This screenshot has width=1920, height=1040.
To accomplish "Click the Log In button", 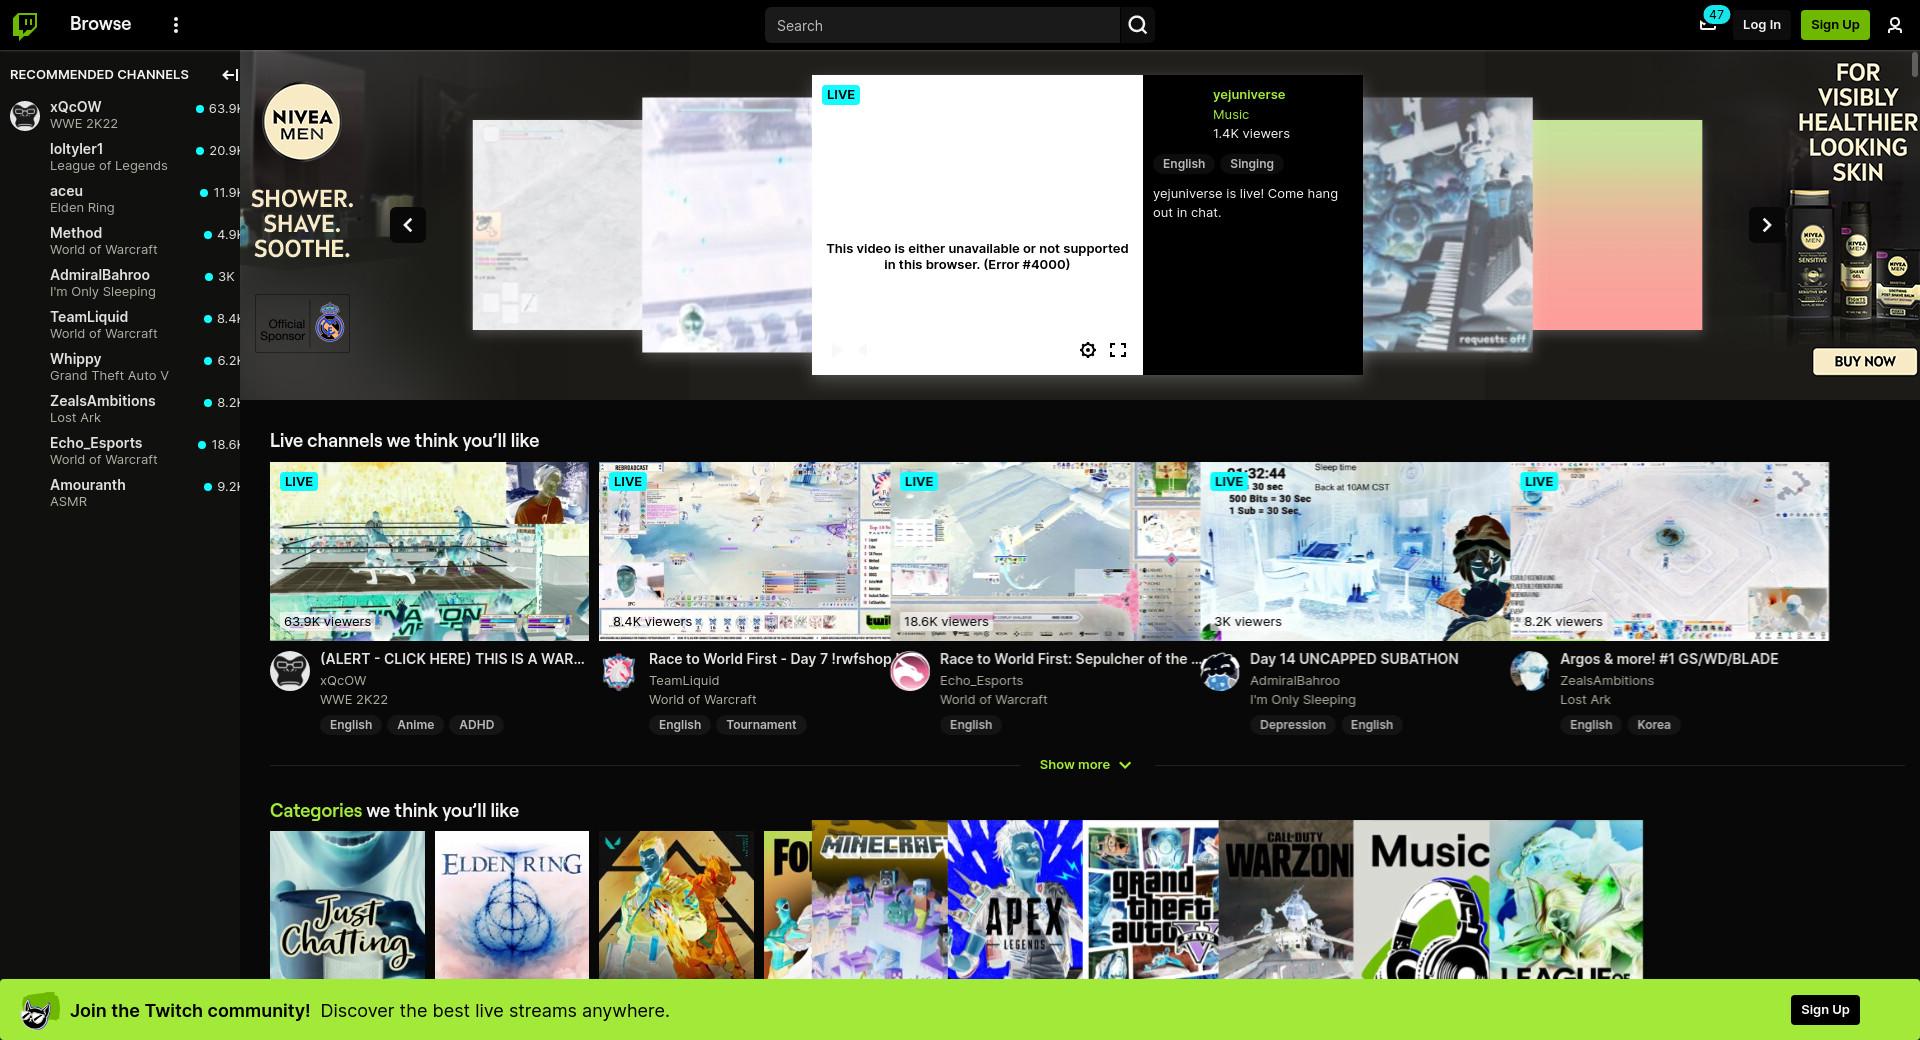I will click(x=1761, y=25).
